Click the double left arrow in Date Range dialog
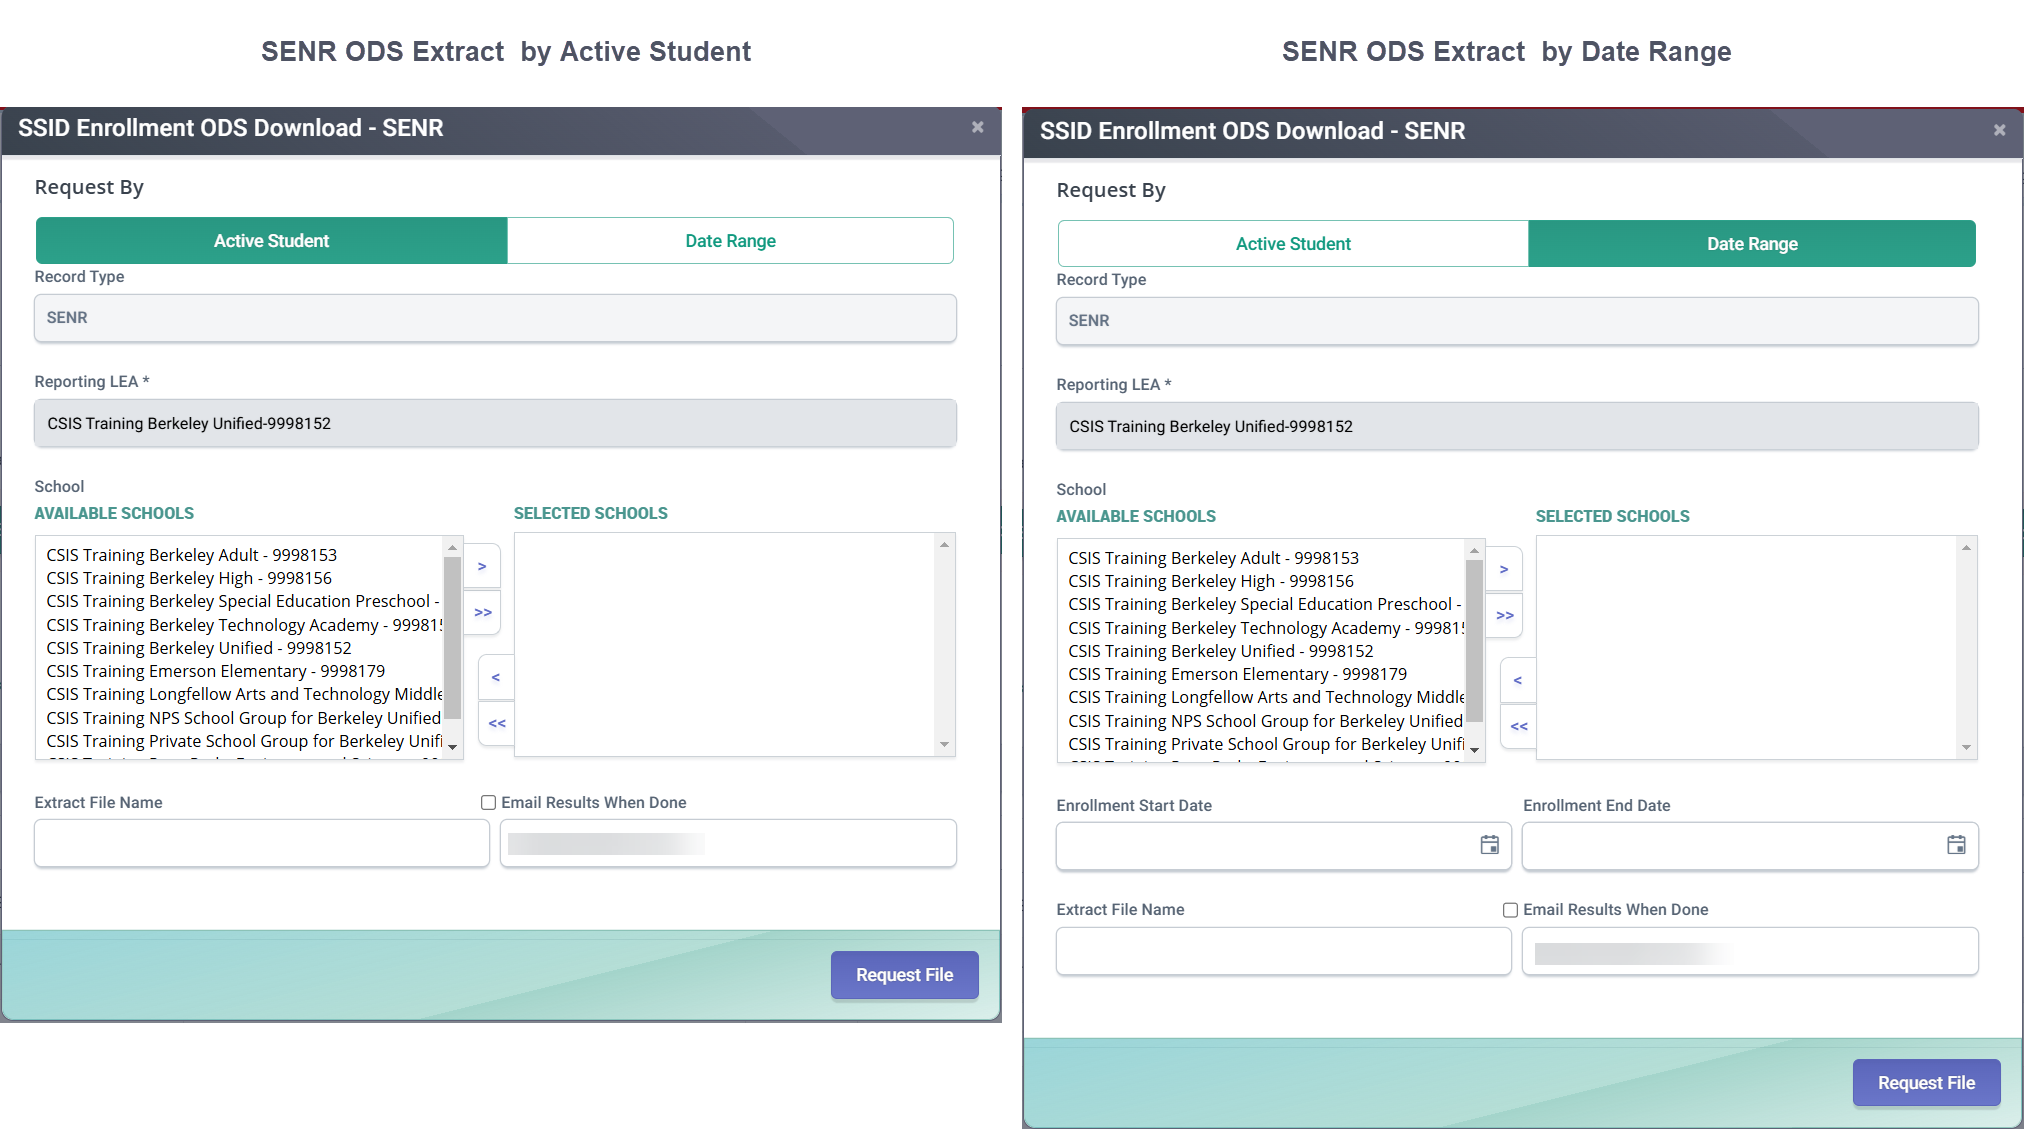Image resolution: width=2024 pixels, height=1129 pixels. click(x=1518, y=726)
